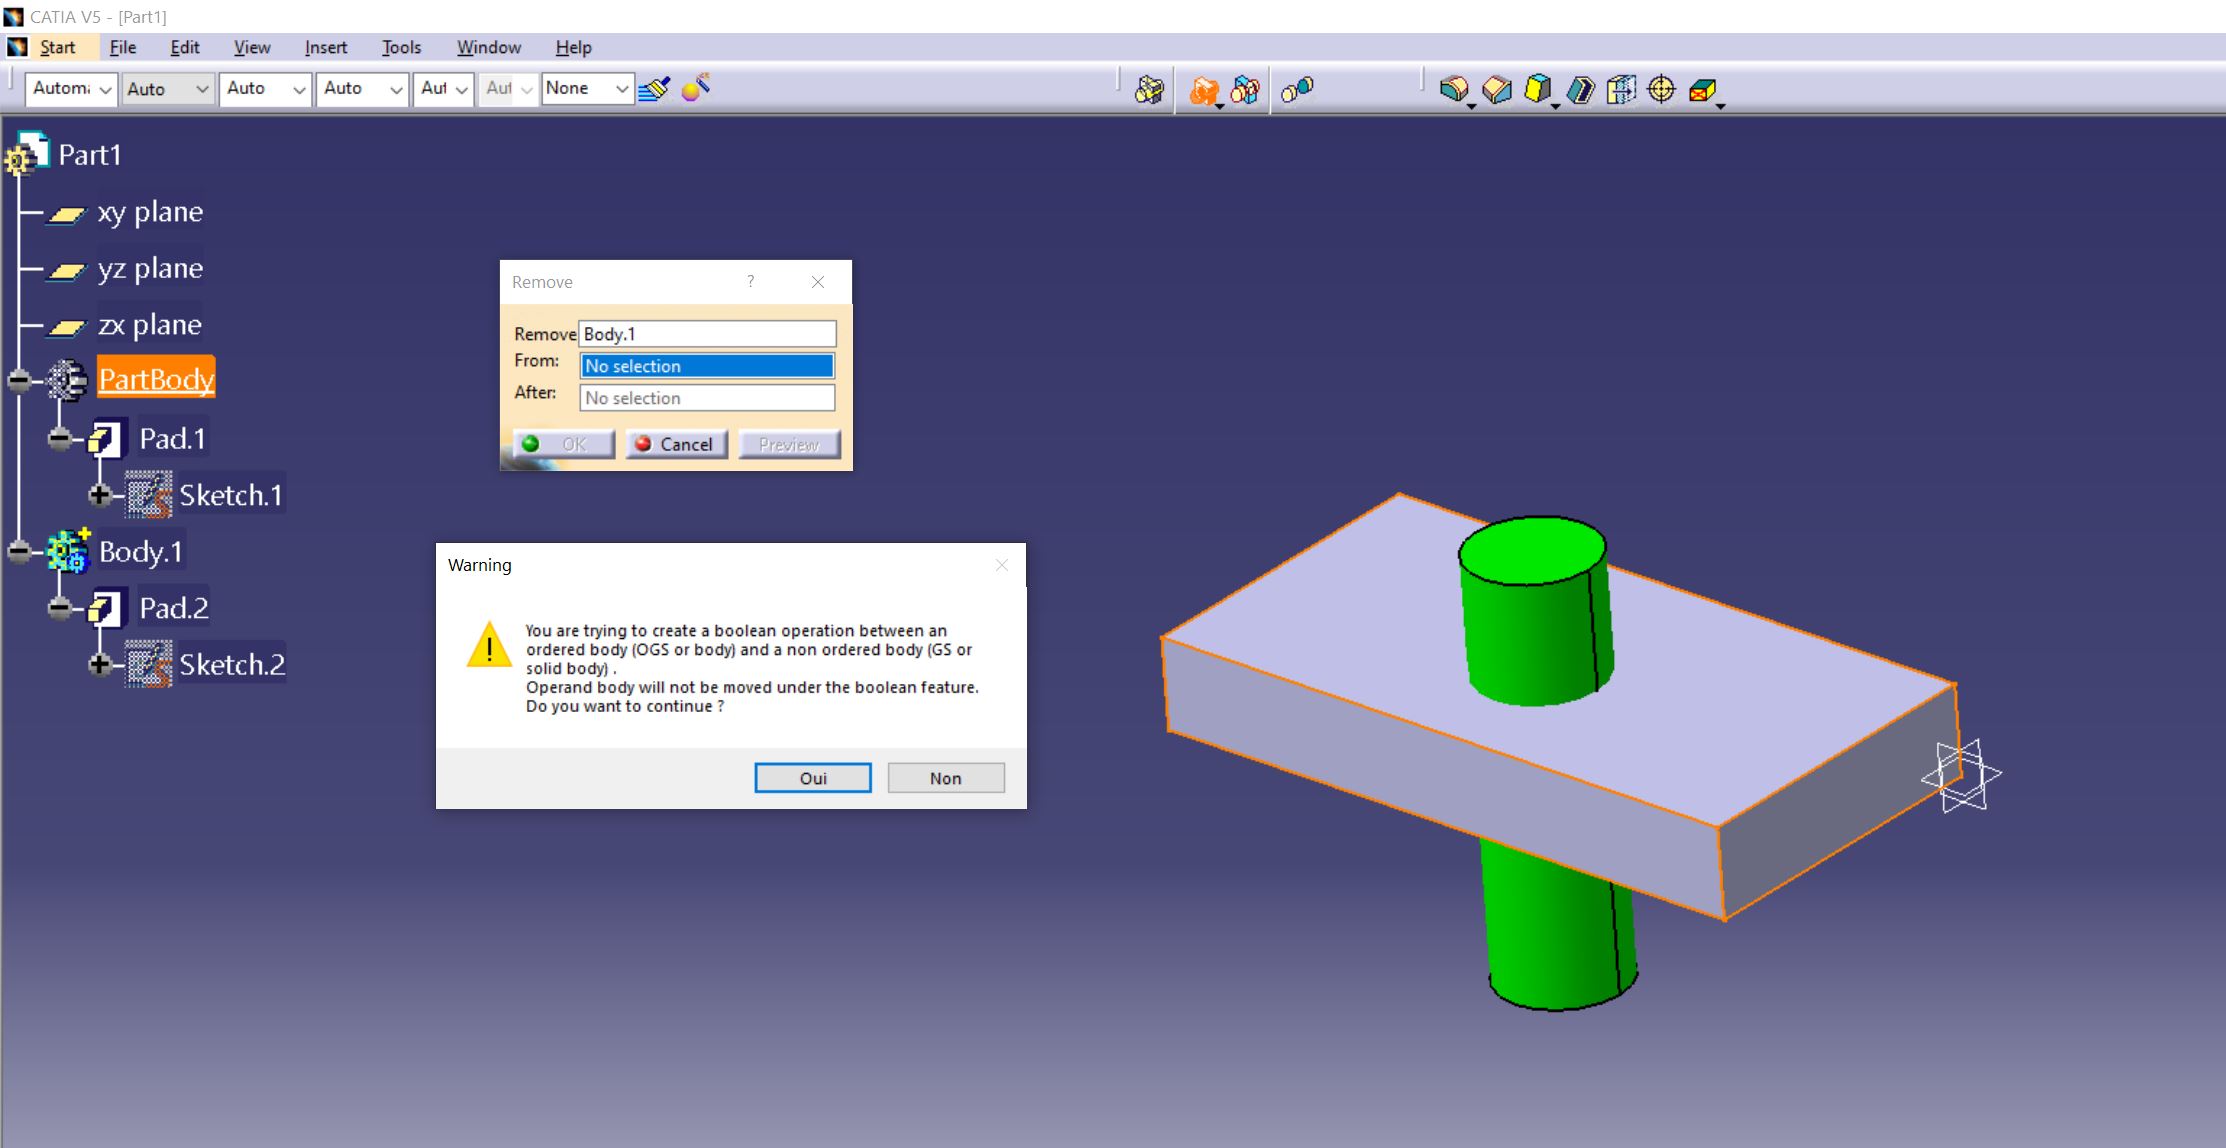Image resolution: width=2226 pixels, height=1148 pixels.
Task: Click Oui to continue in Warning
Action: tap(813, 778)
